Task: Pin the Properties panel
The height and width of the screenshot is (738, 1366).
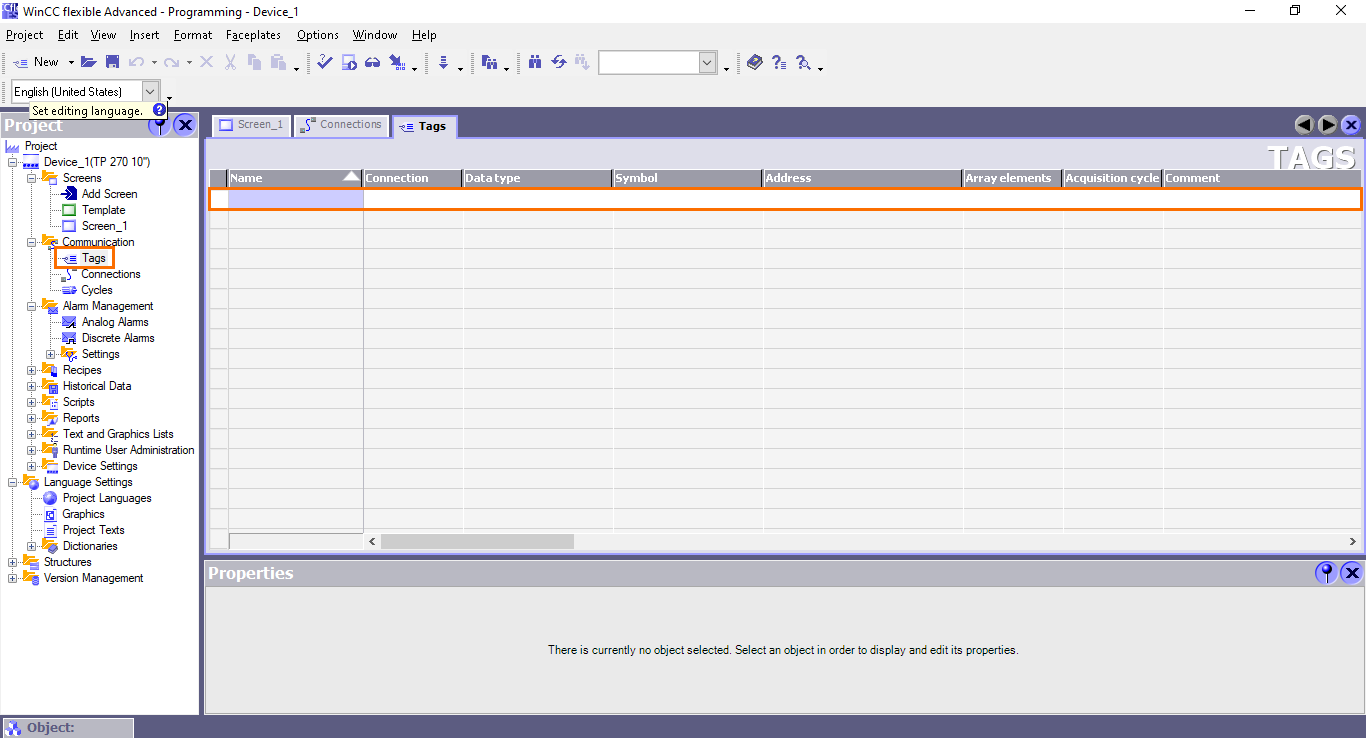Action: pyautogui.click(x=1326, y=573)
